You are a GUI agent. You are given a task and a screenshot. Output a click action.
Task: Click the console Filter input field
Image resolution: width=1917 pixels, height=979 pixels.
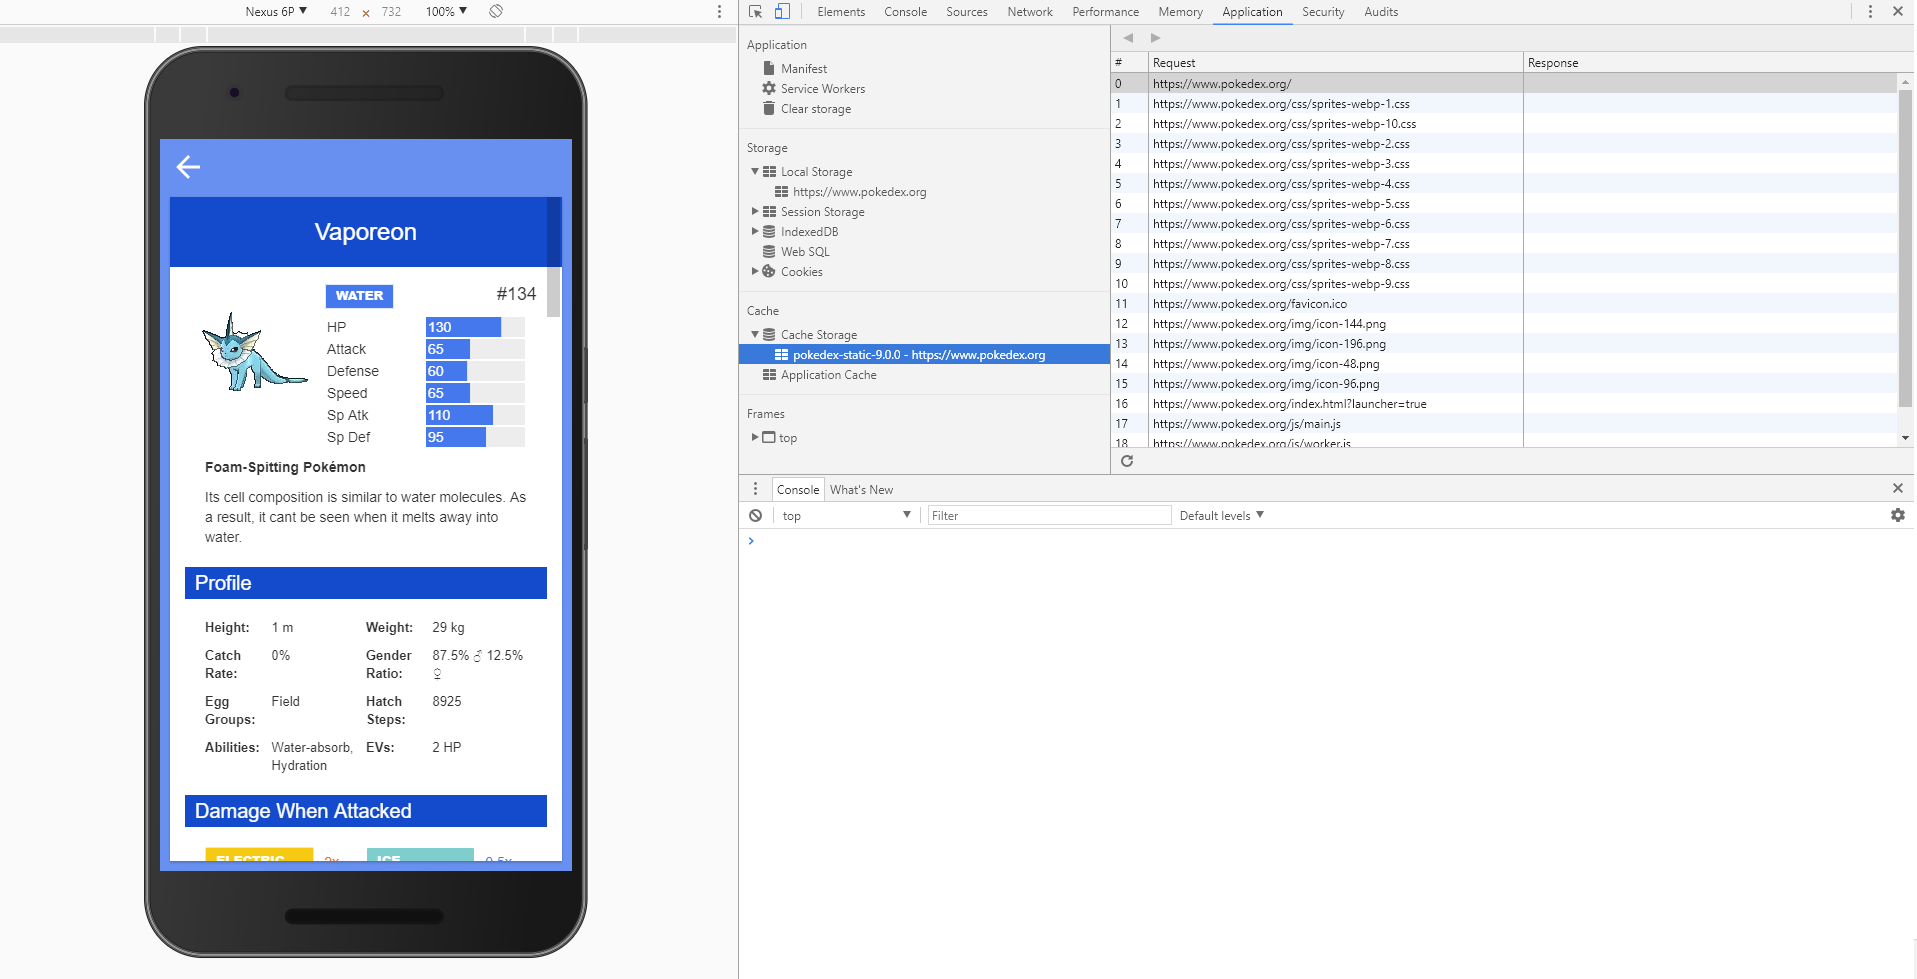[1048, 516]
